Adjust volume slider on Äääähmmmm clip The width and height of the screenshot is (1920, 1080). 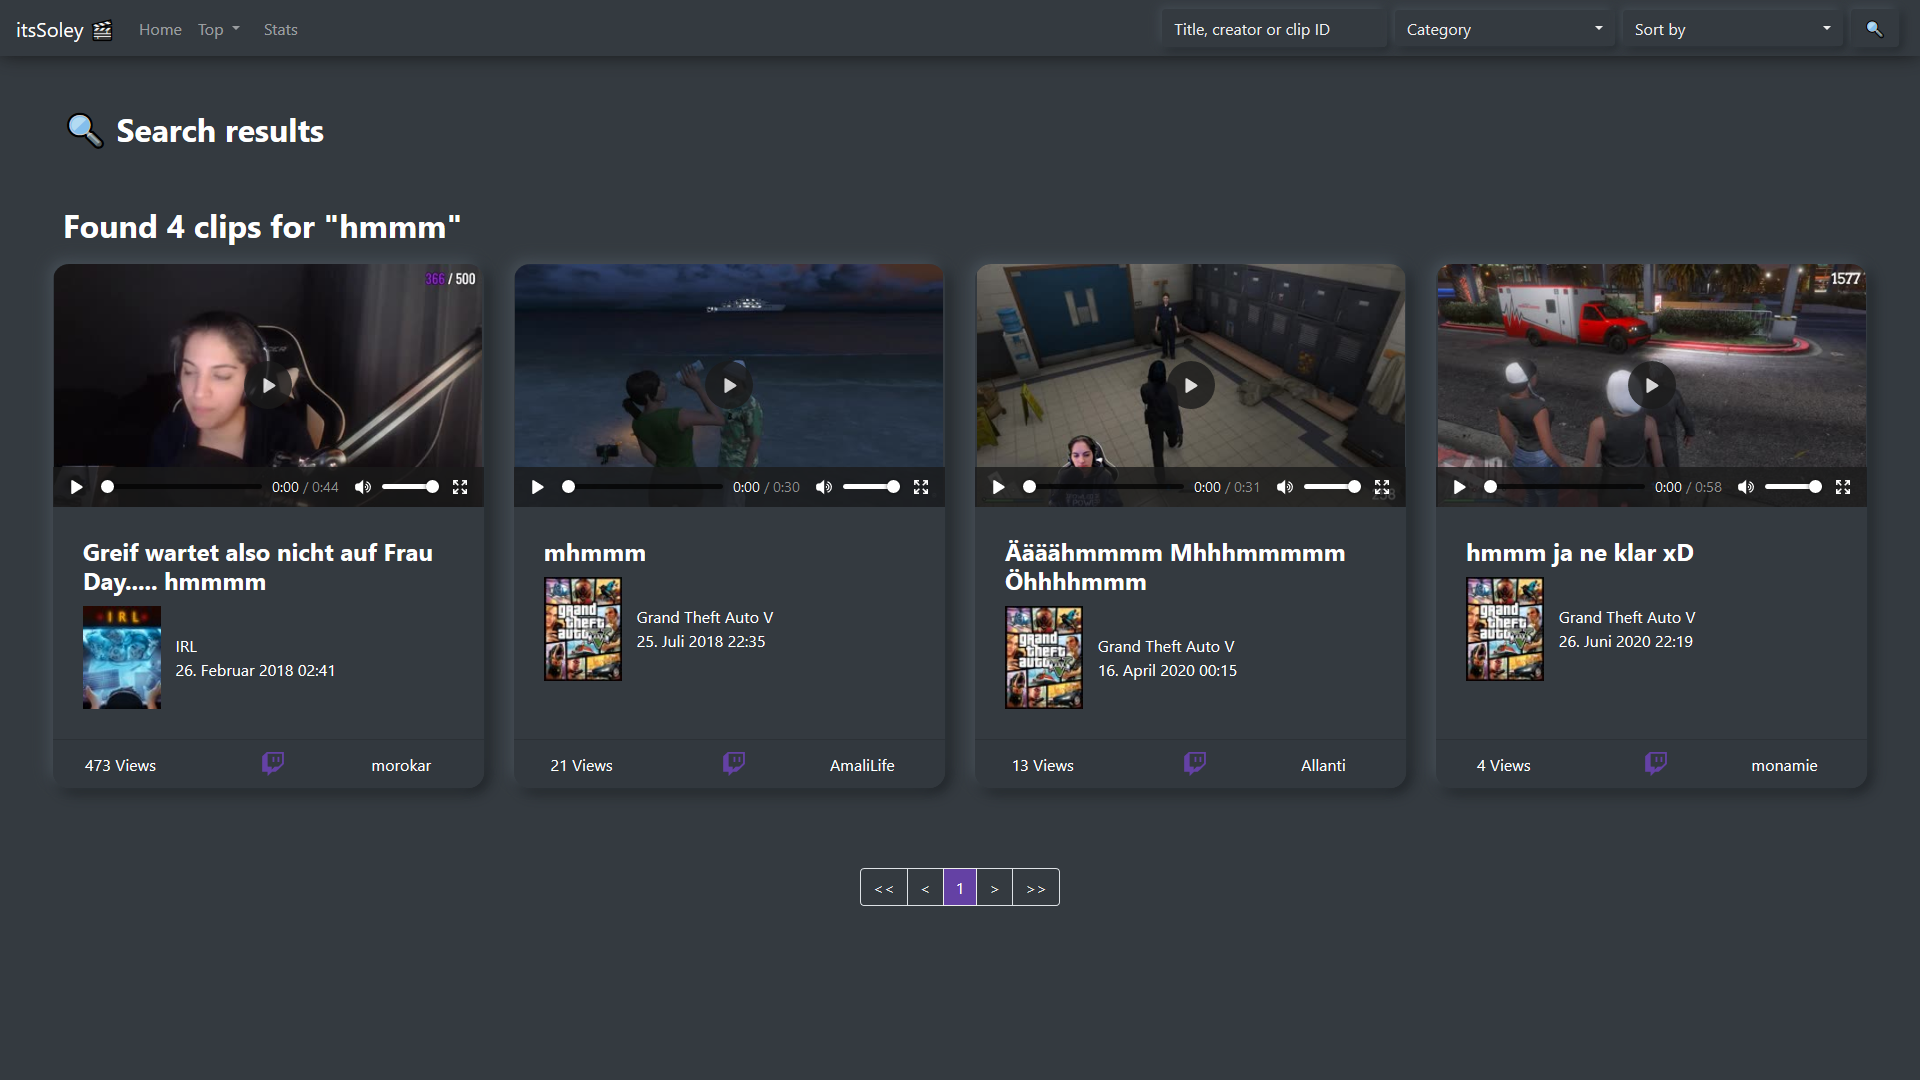(x=1332, y=487)
